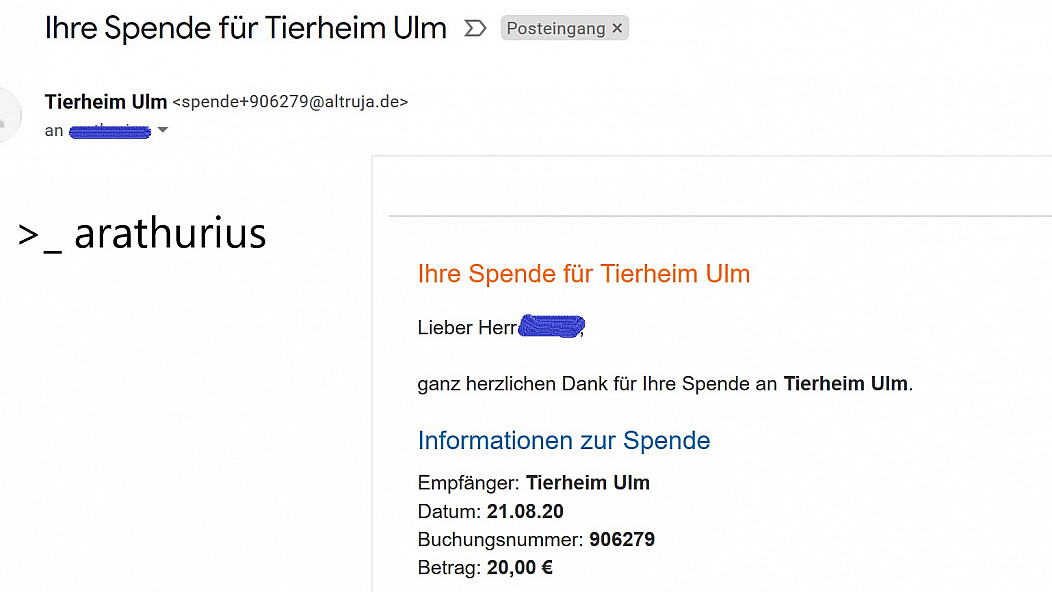Click the '>_' prompt symbol of the logo
This screenshot has height=592, width=1052.
[x=40, y=237]
